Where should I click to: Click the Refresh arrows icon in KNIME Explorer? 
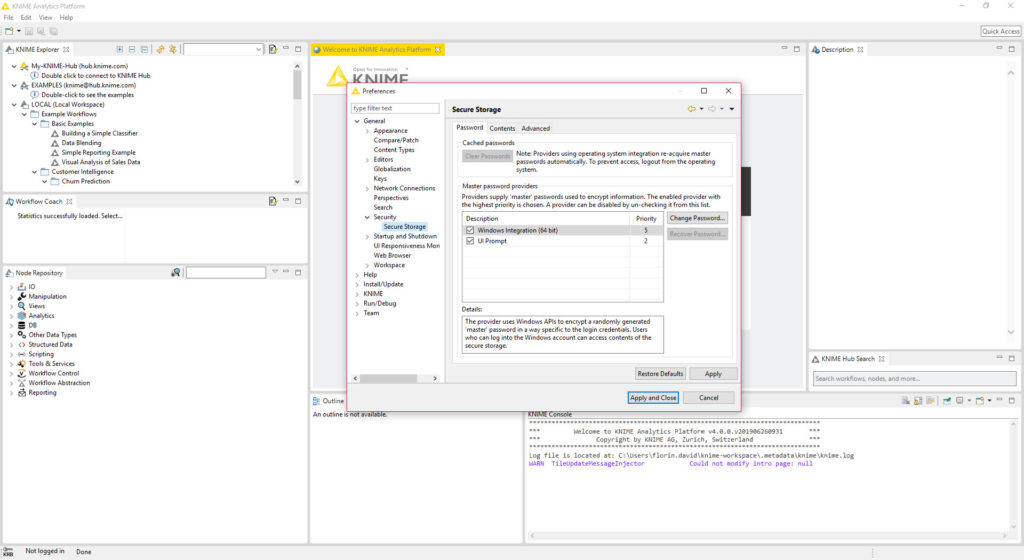160,50
